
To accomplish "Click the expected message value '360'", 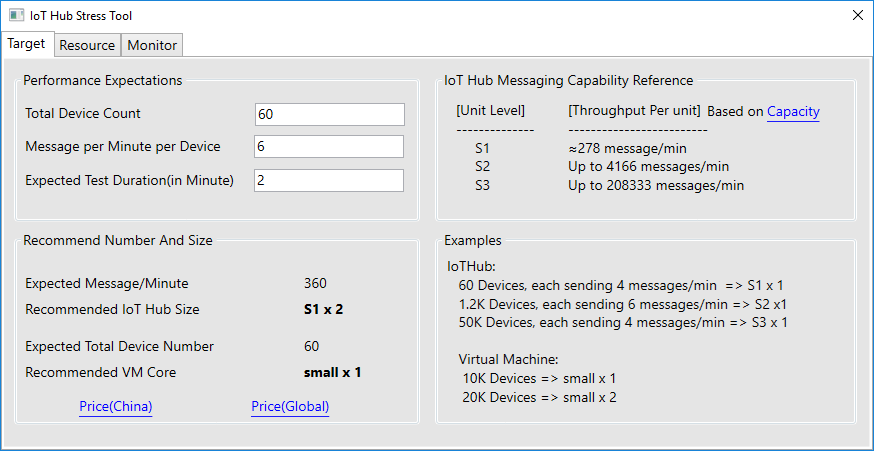I will click(x=315, y=283).
